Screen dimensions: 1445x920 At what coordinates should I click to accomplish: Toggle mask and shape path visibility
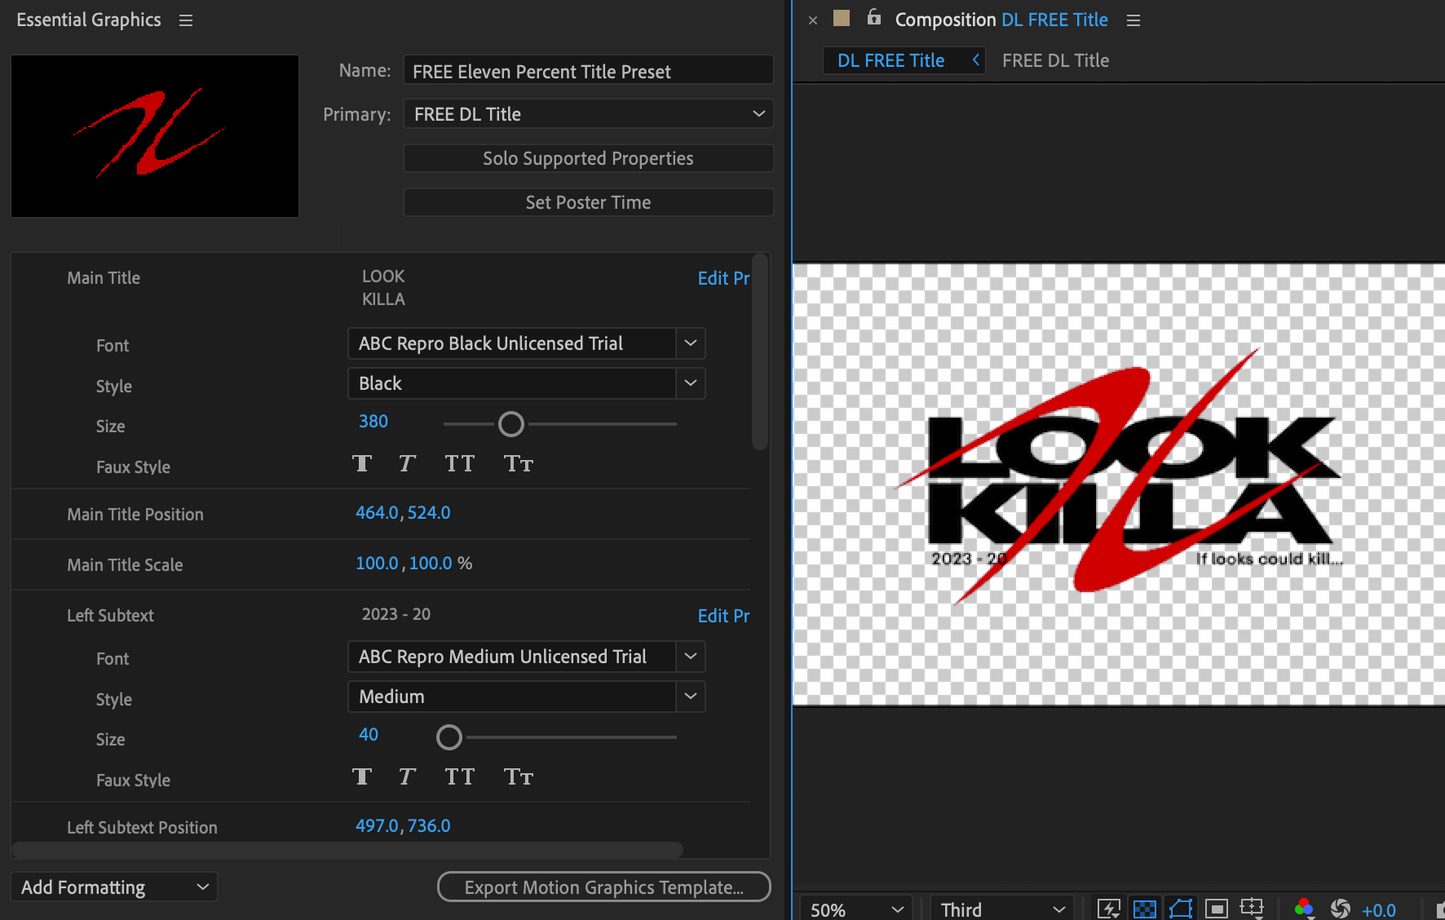click(x=1180, y=908)
